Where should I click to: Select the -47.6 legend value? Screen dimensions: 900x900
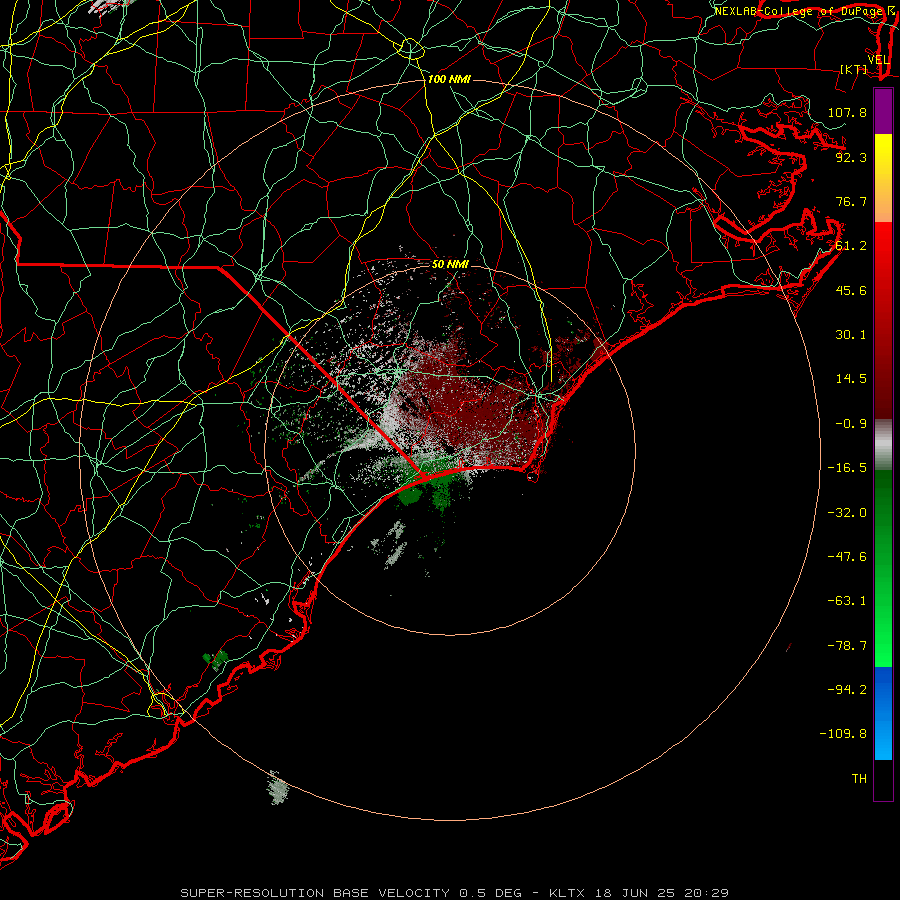[847, 557]
